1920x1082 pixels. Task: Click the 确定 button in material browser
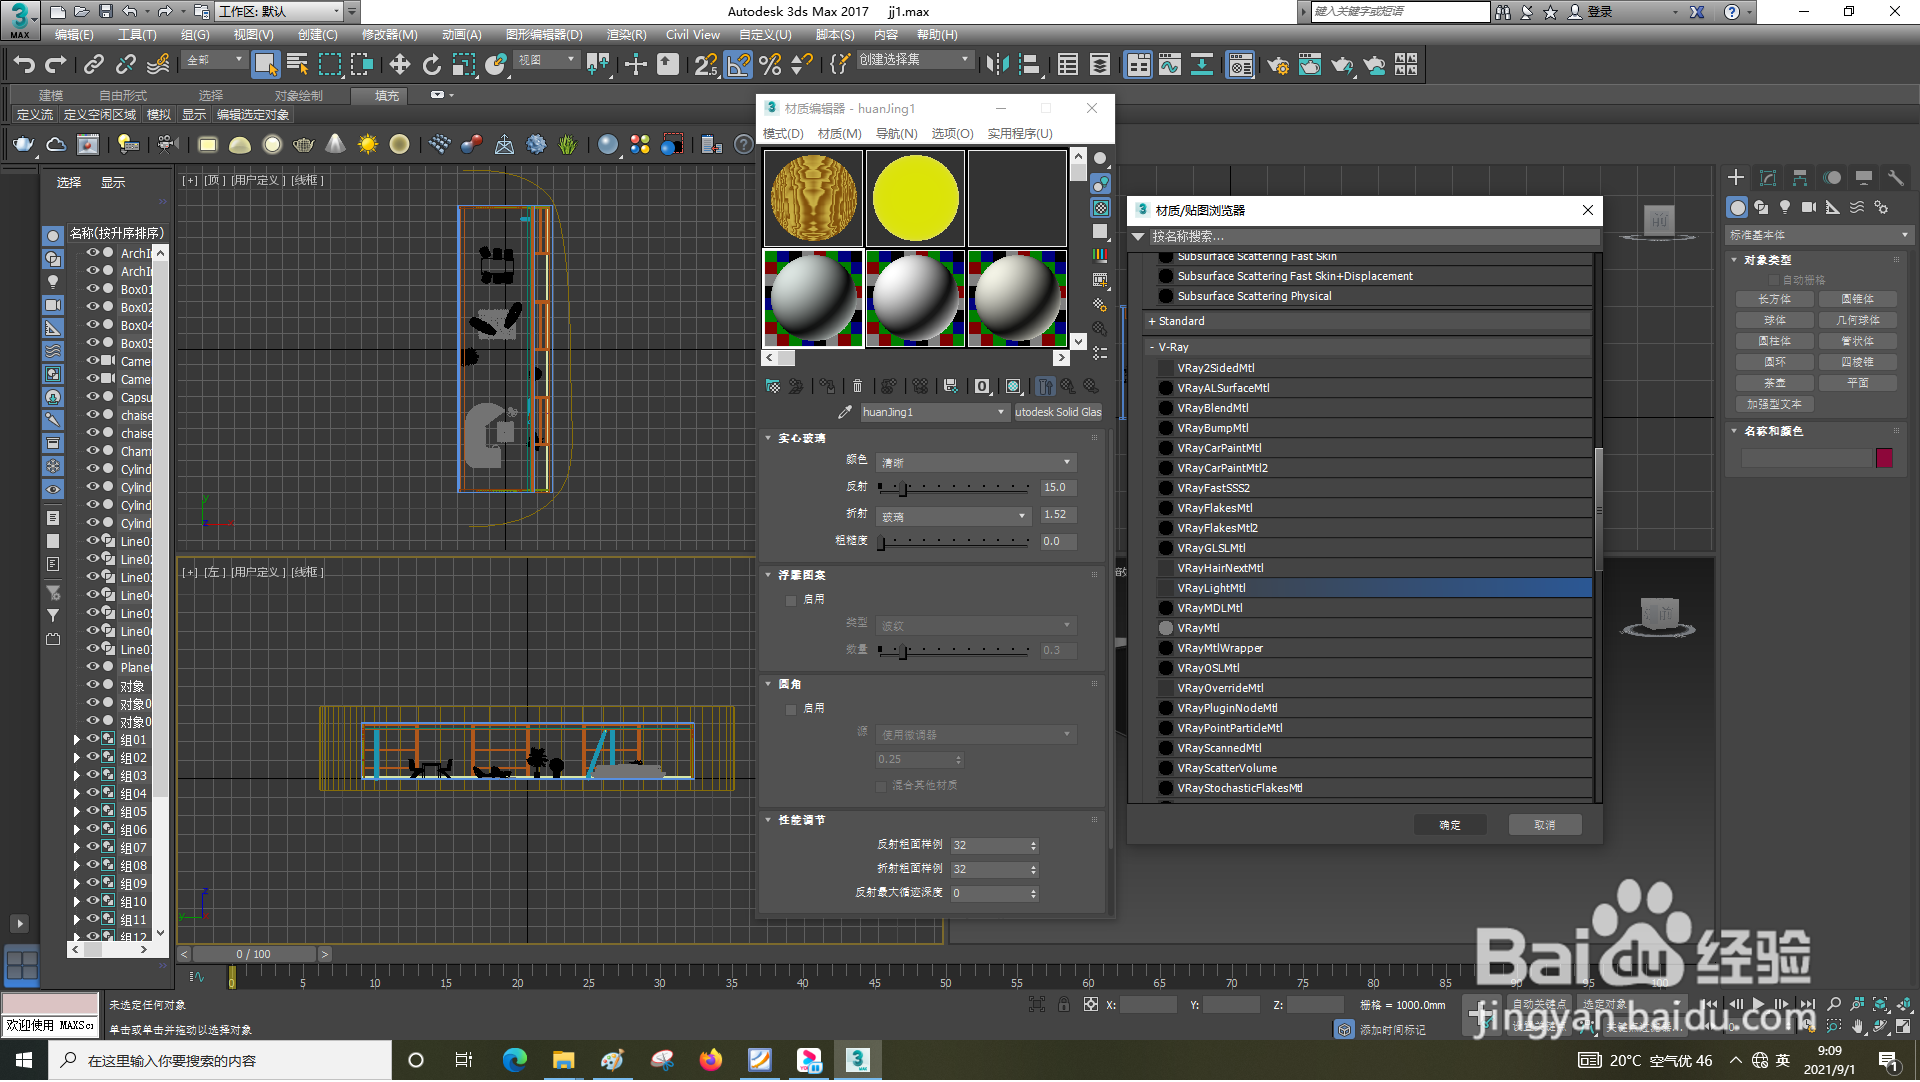point(1450,825)
